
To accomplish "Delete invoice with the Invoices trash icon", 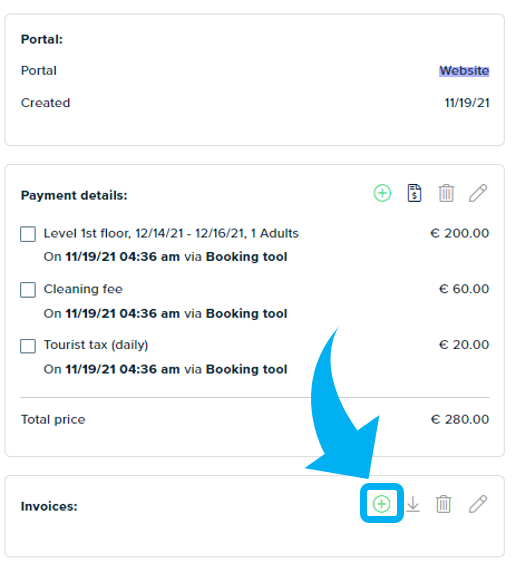I will 443,504.
